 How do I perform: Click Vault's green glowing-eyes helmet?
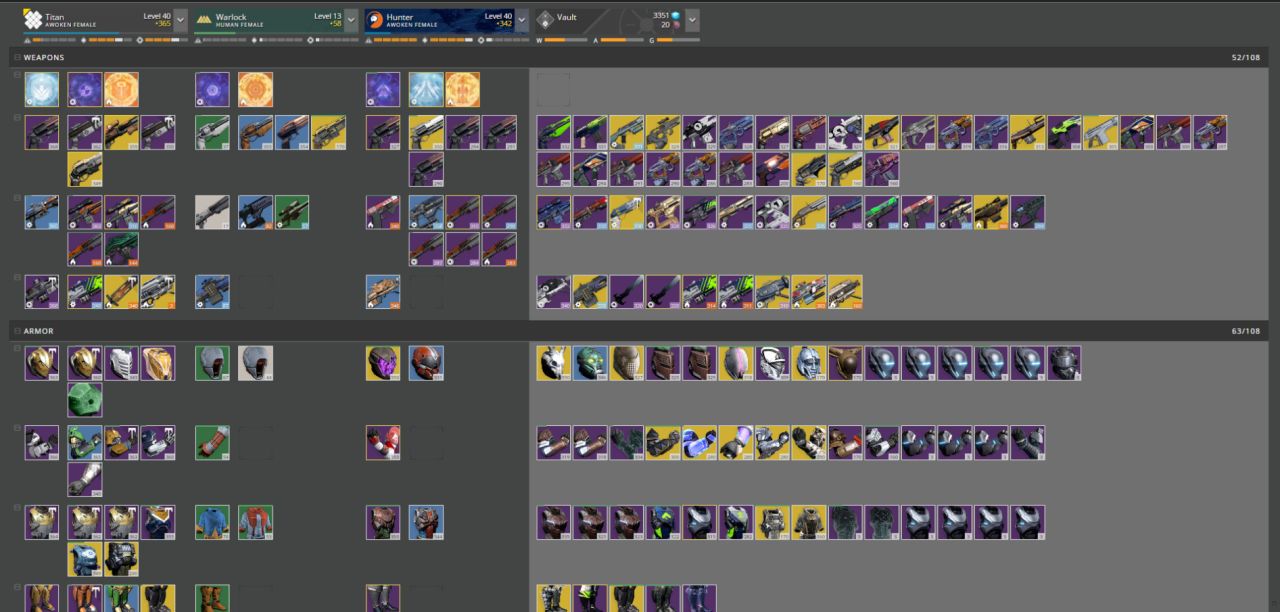point(590,363)
